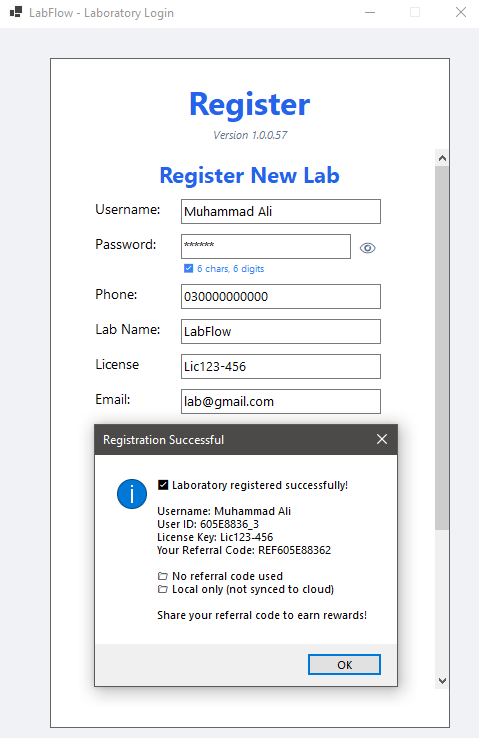This screenshot has height=738, width=479.
Task: Click the Email input field
Action: [x=281, y=401]
